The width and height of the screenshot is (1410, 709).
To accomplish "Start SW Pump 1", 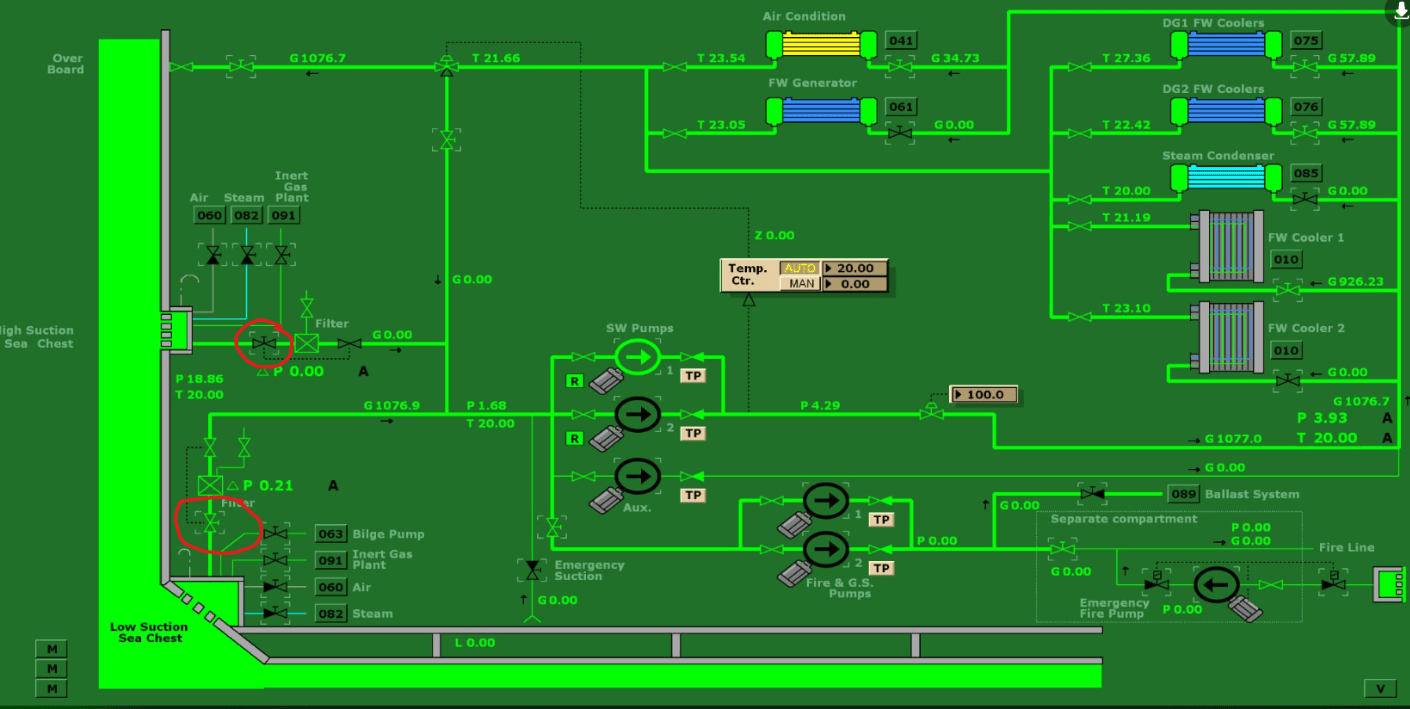I will coord(637,356).
